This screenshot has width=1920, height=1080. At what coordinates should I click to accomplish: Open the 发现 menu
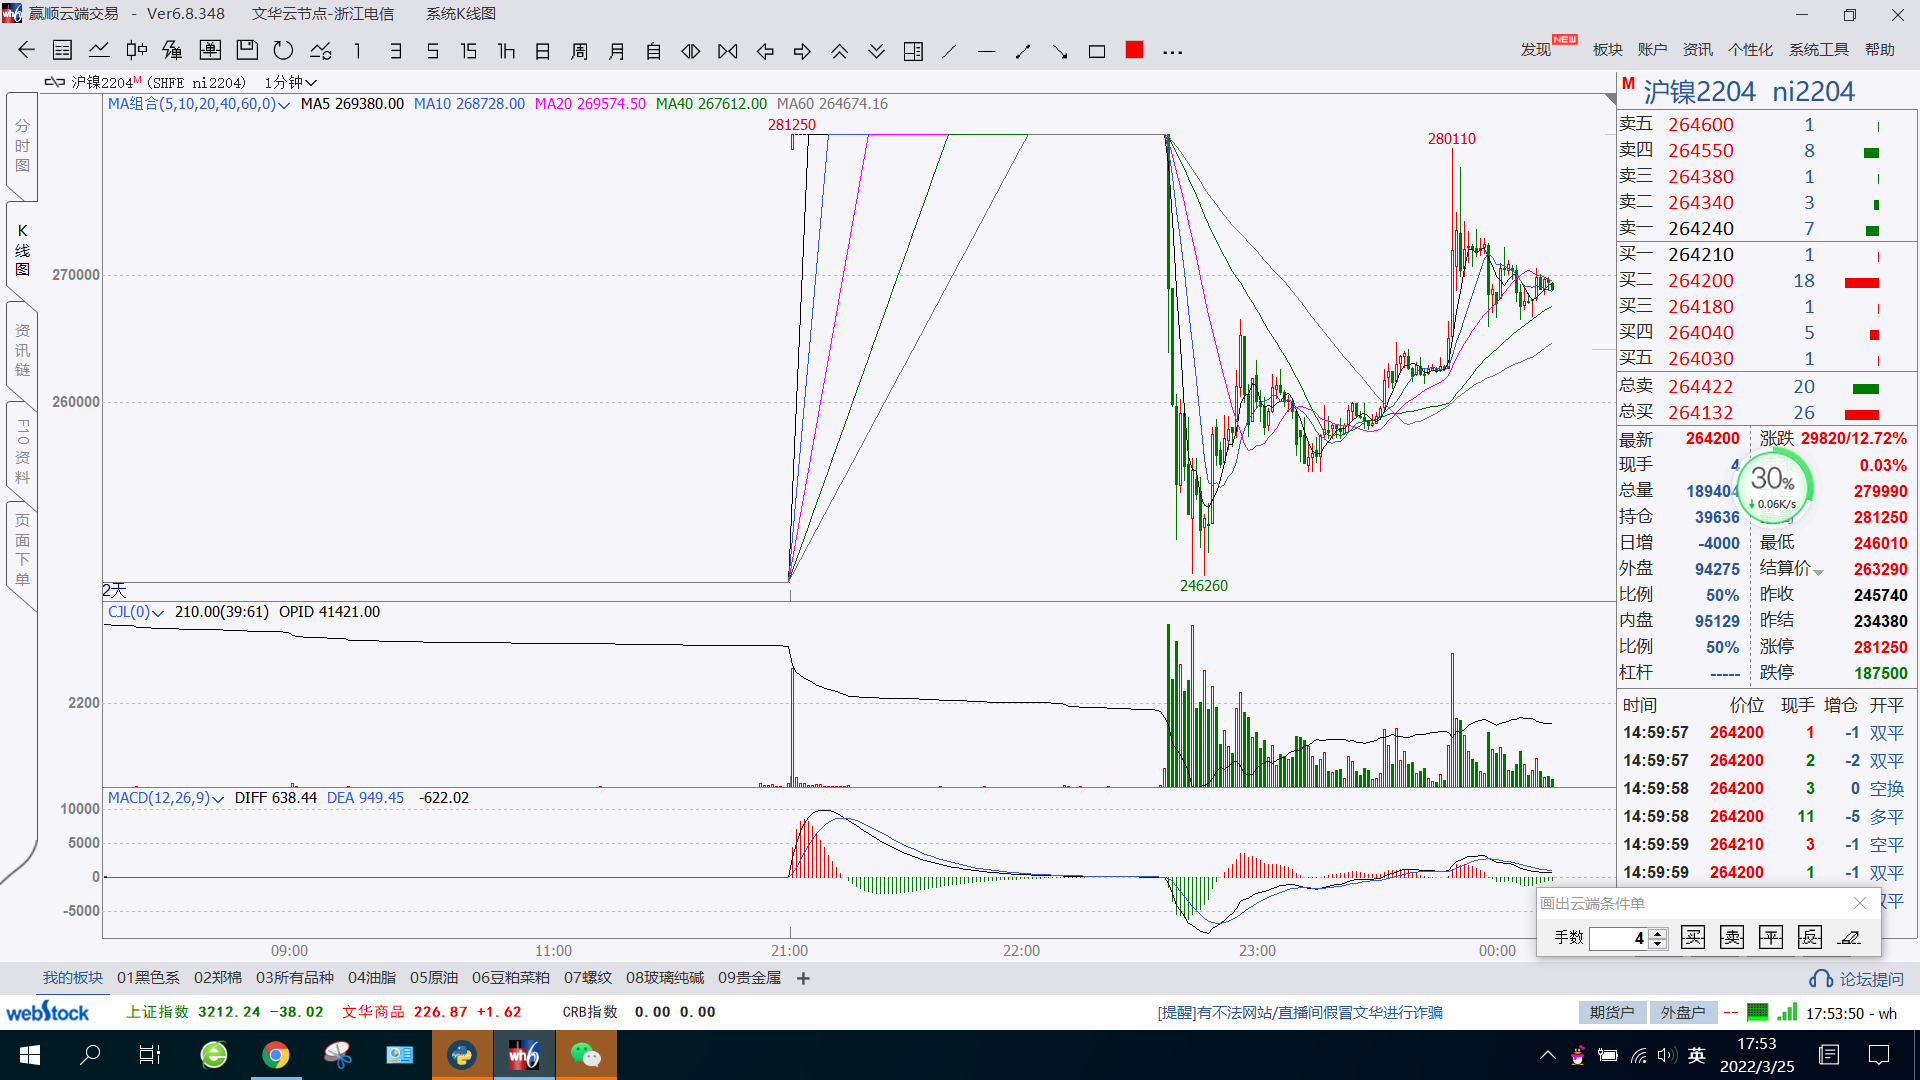pyautogui.click(x=1536, y=50)
